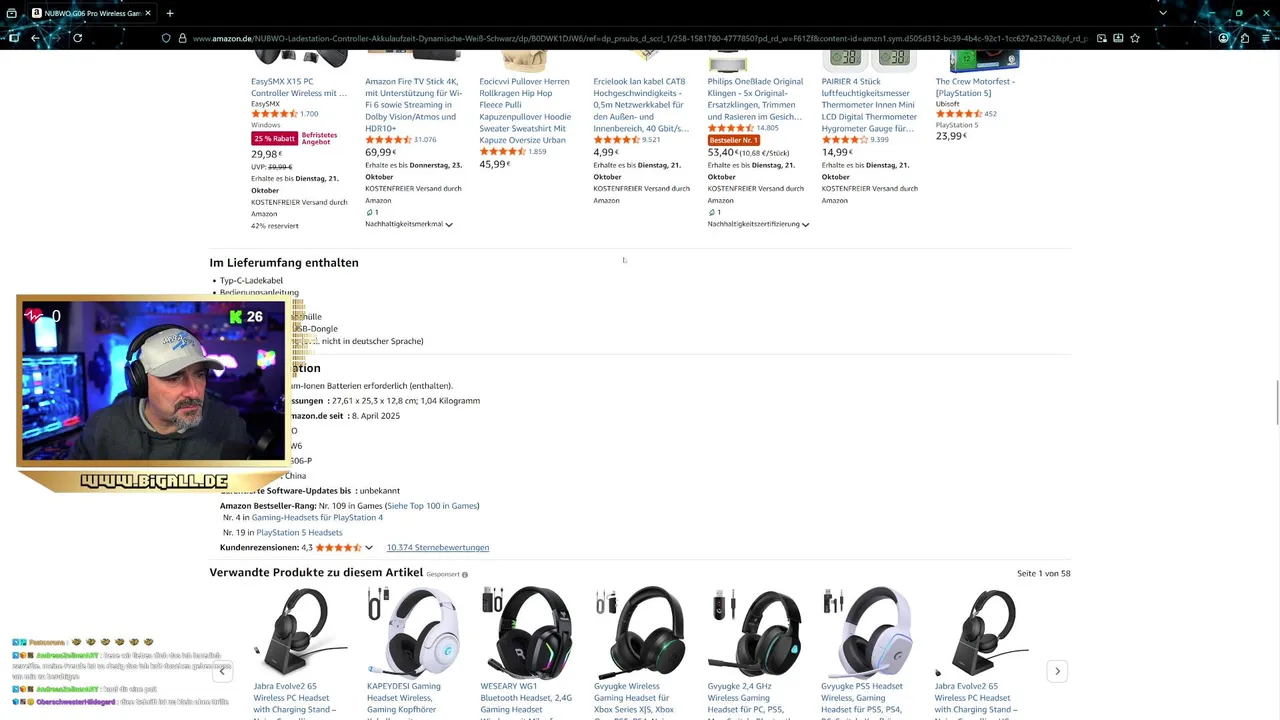Click the address bar URL field
This screenshot has width=1280, height=720.
click(640, 38)
